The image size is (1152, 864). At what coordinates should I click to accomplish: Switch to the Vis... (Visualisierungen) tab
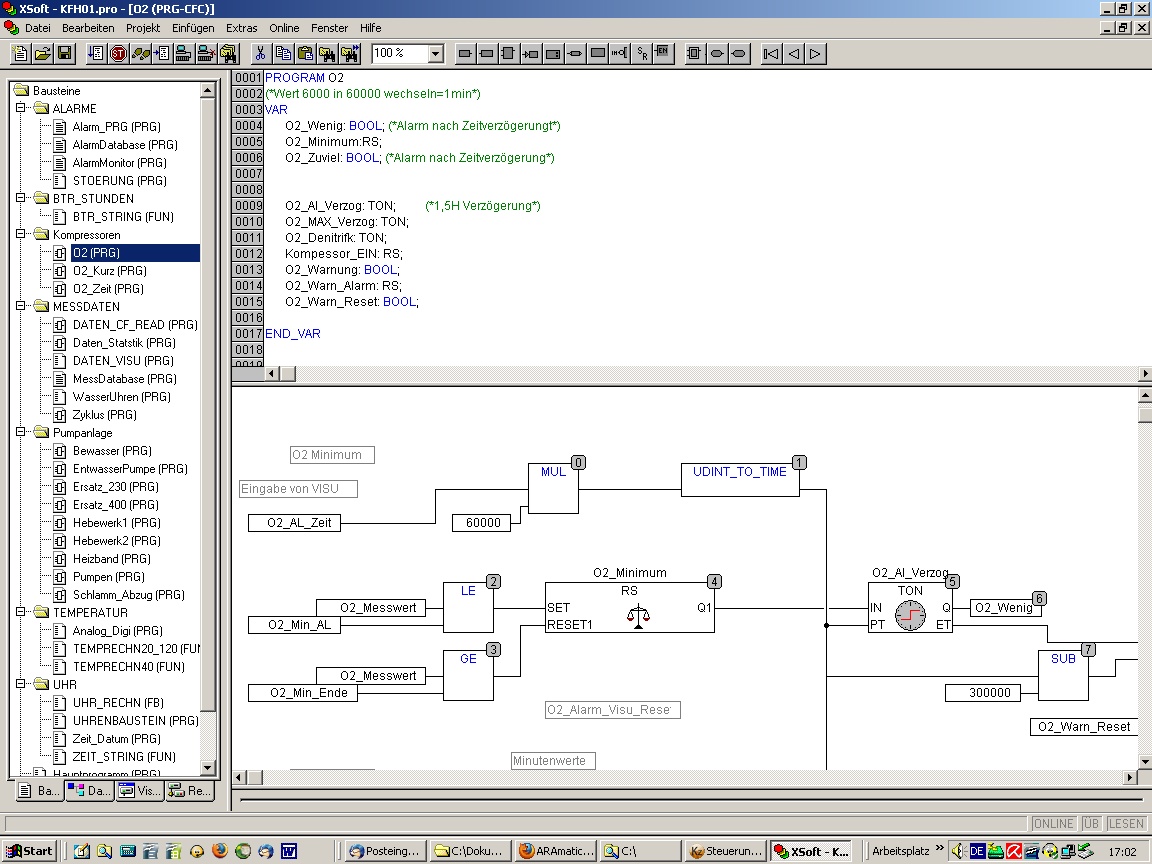pyautogui.click(x=140, y=791)
